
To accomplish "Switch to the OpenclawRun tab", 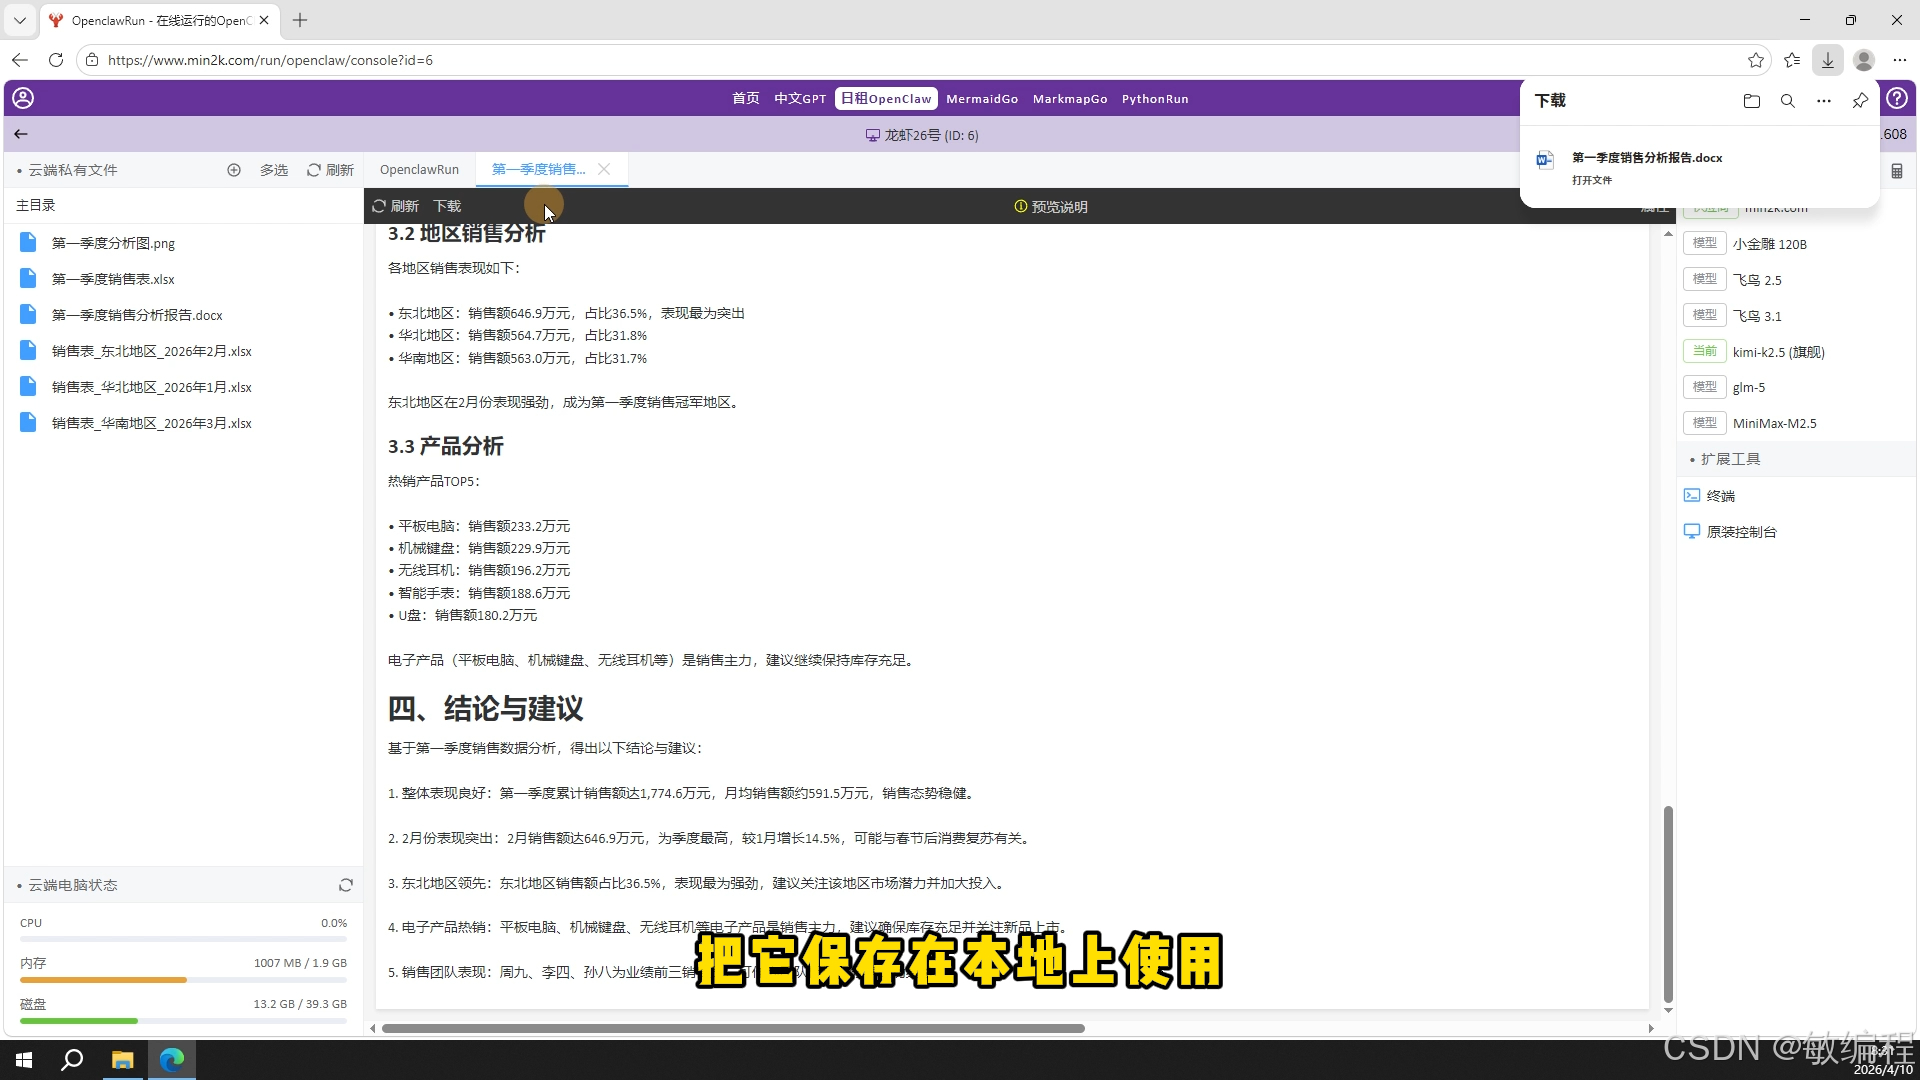I will pyautogui.click(x=419, y=170).
